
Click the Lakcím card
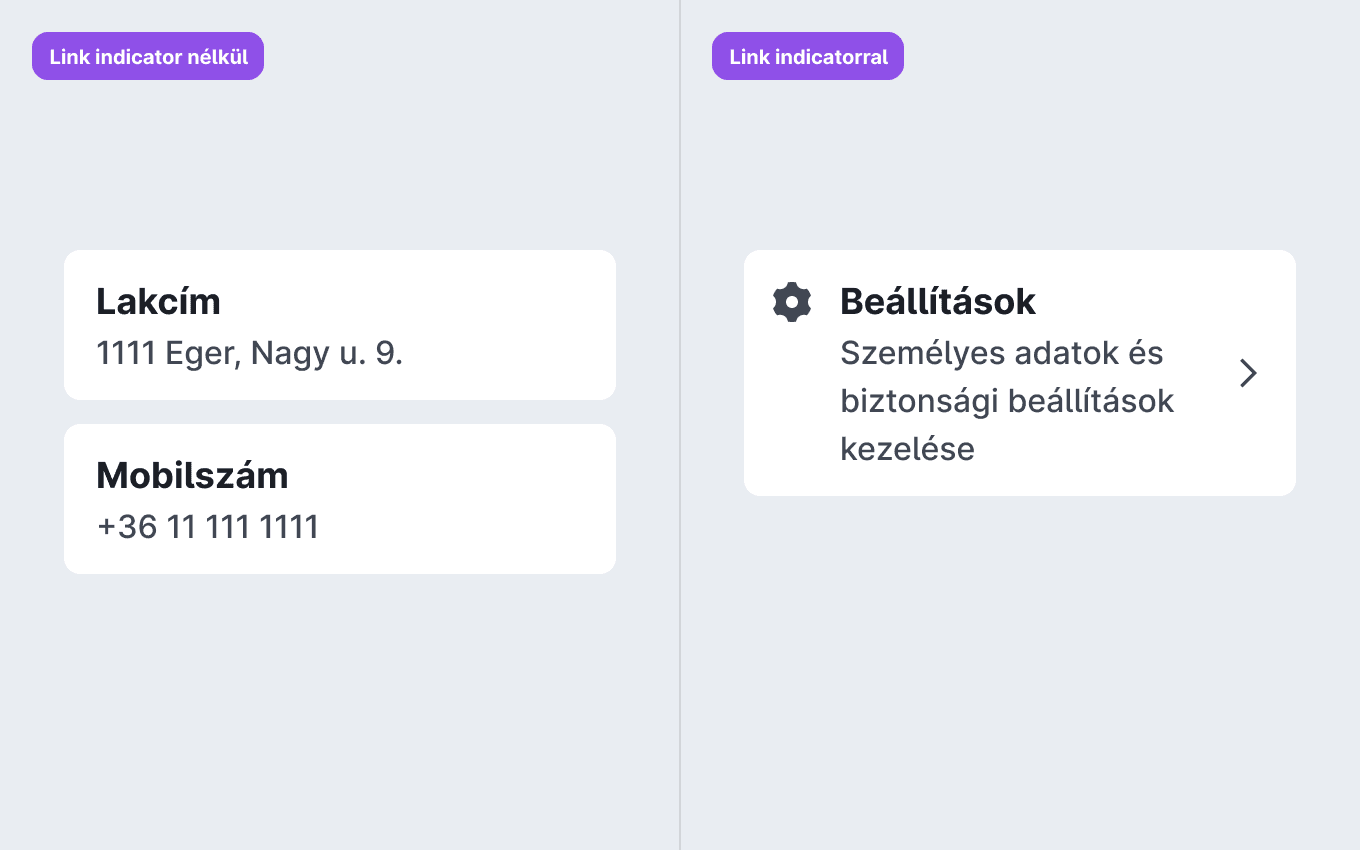pos(340,325)
